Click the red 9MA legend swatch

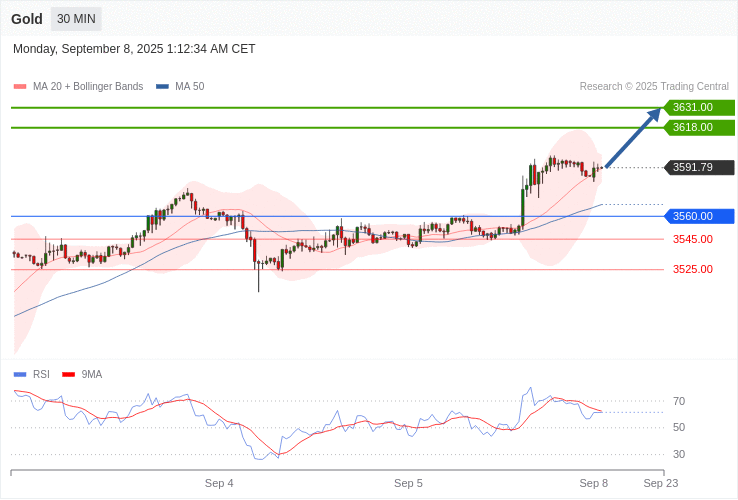pyautogui.click(x=69, y=375)
